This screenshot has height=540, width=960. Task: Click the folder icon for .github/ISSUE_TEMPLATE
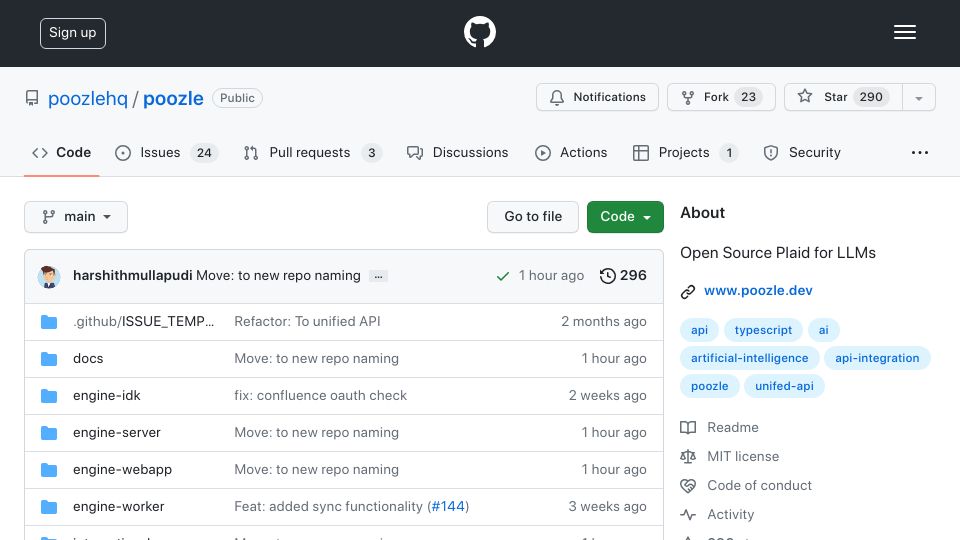[x=49, y=321]
